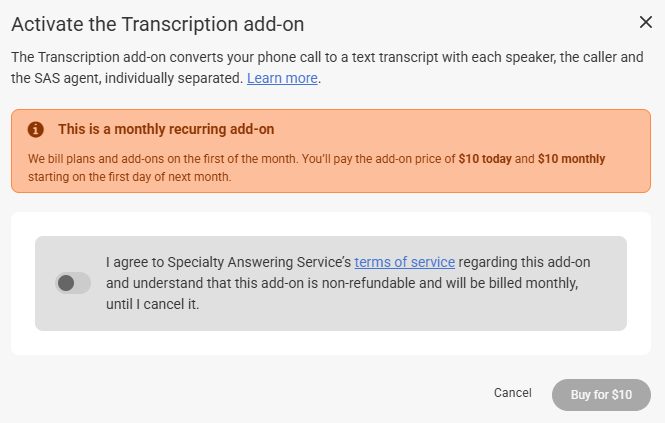
Task: Click the Activate the Transcription add-on title
Action: [x=158, y=24]
